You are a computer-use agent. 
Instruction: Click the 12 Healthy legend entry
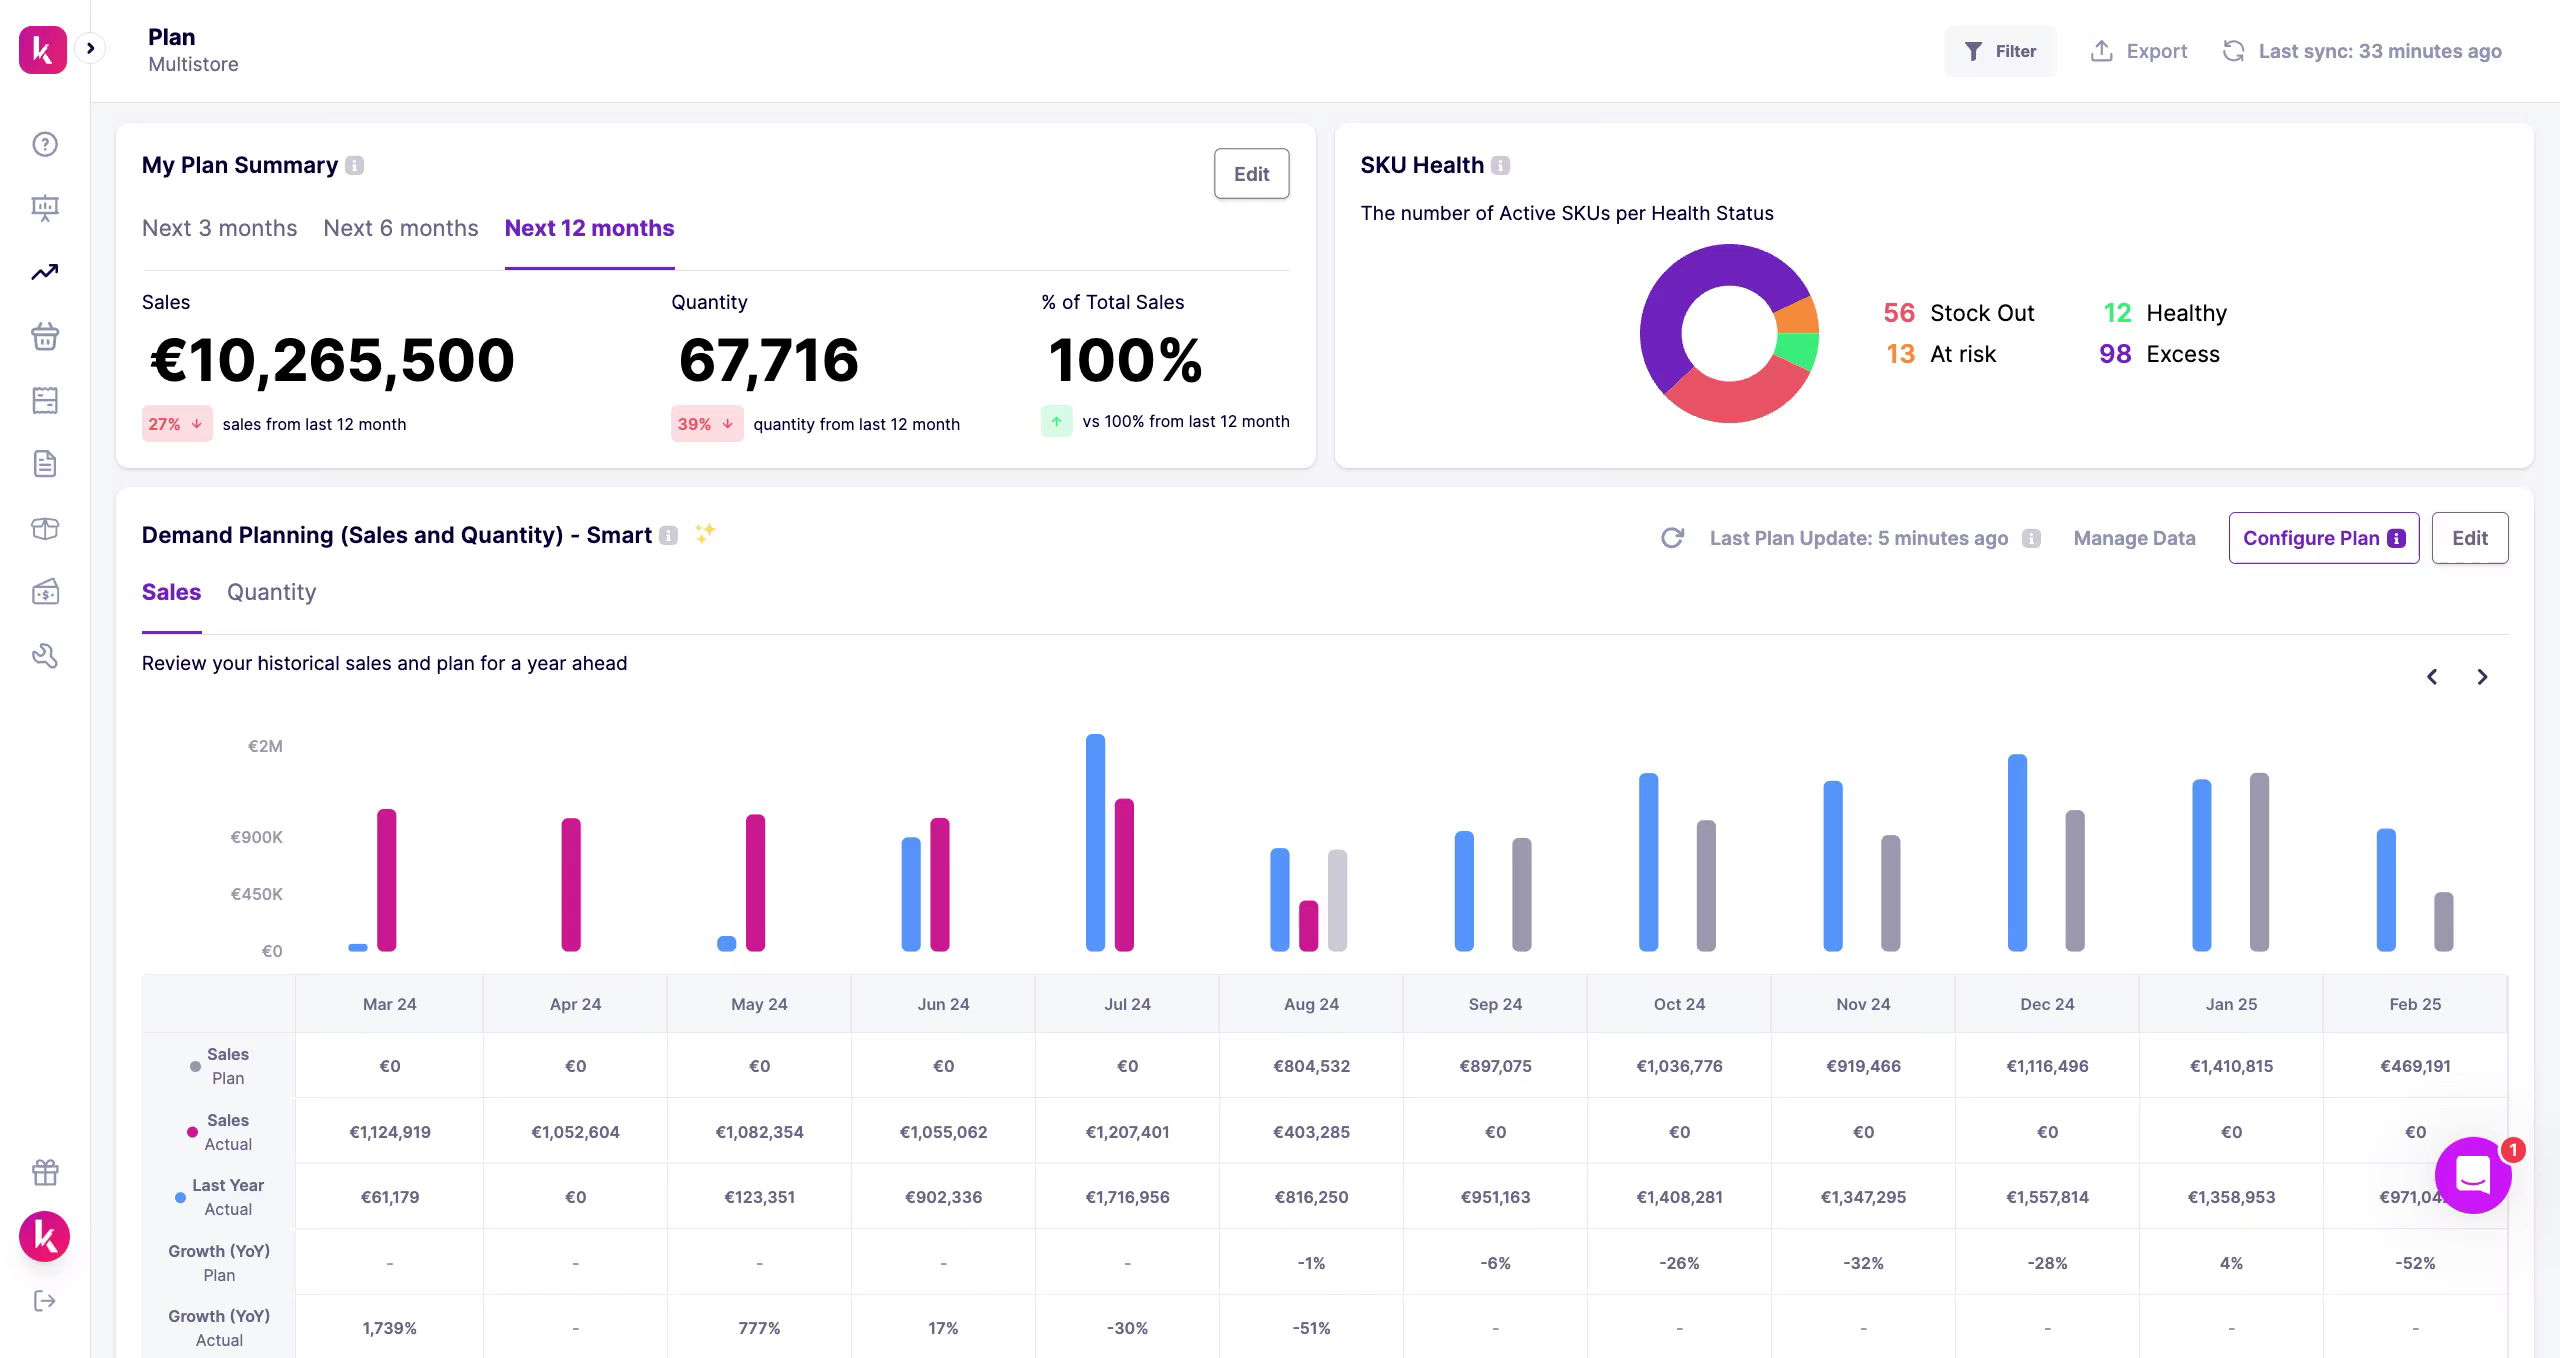coord(2164,313)
